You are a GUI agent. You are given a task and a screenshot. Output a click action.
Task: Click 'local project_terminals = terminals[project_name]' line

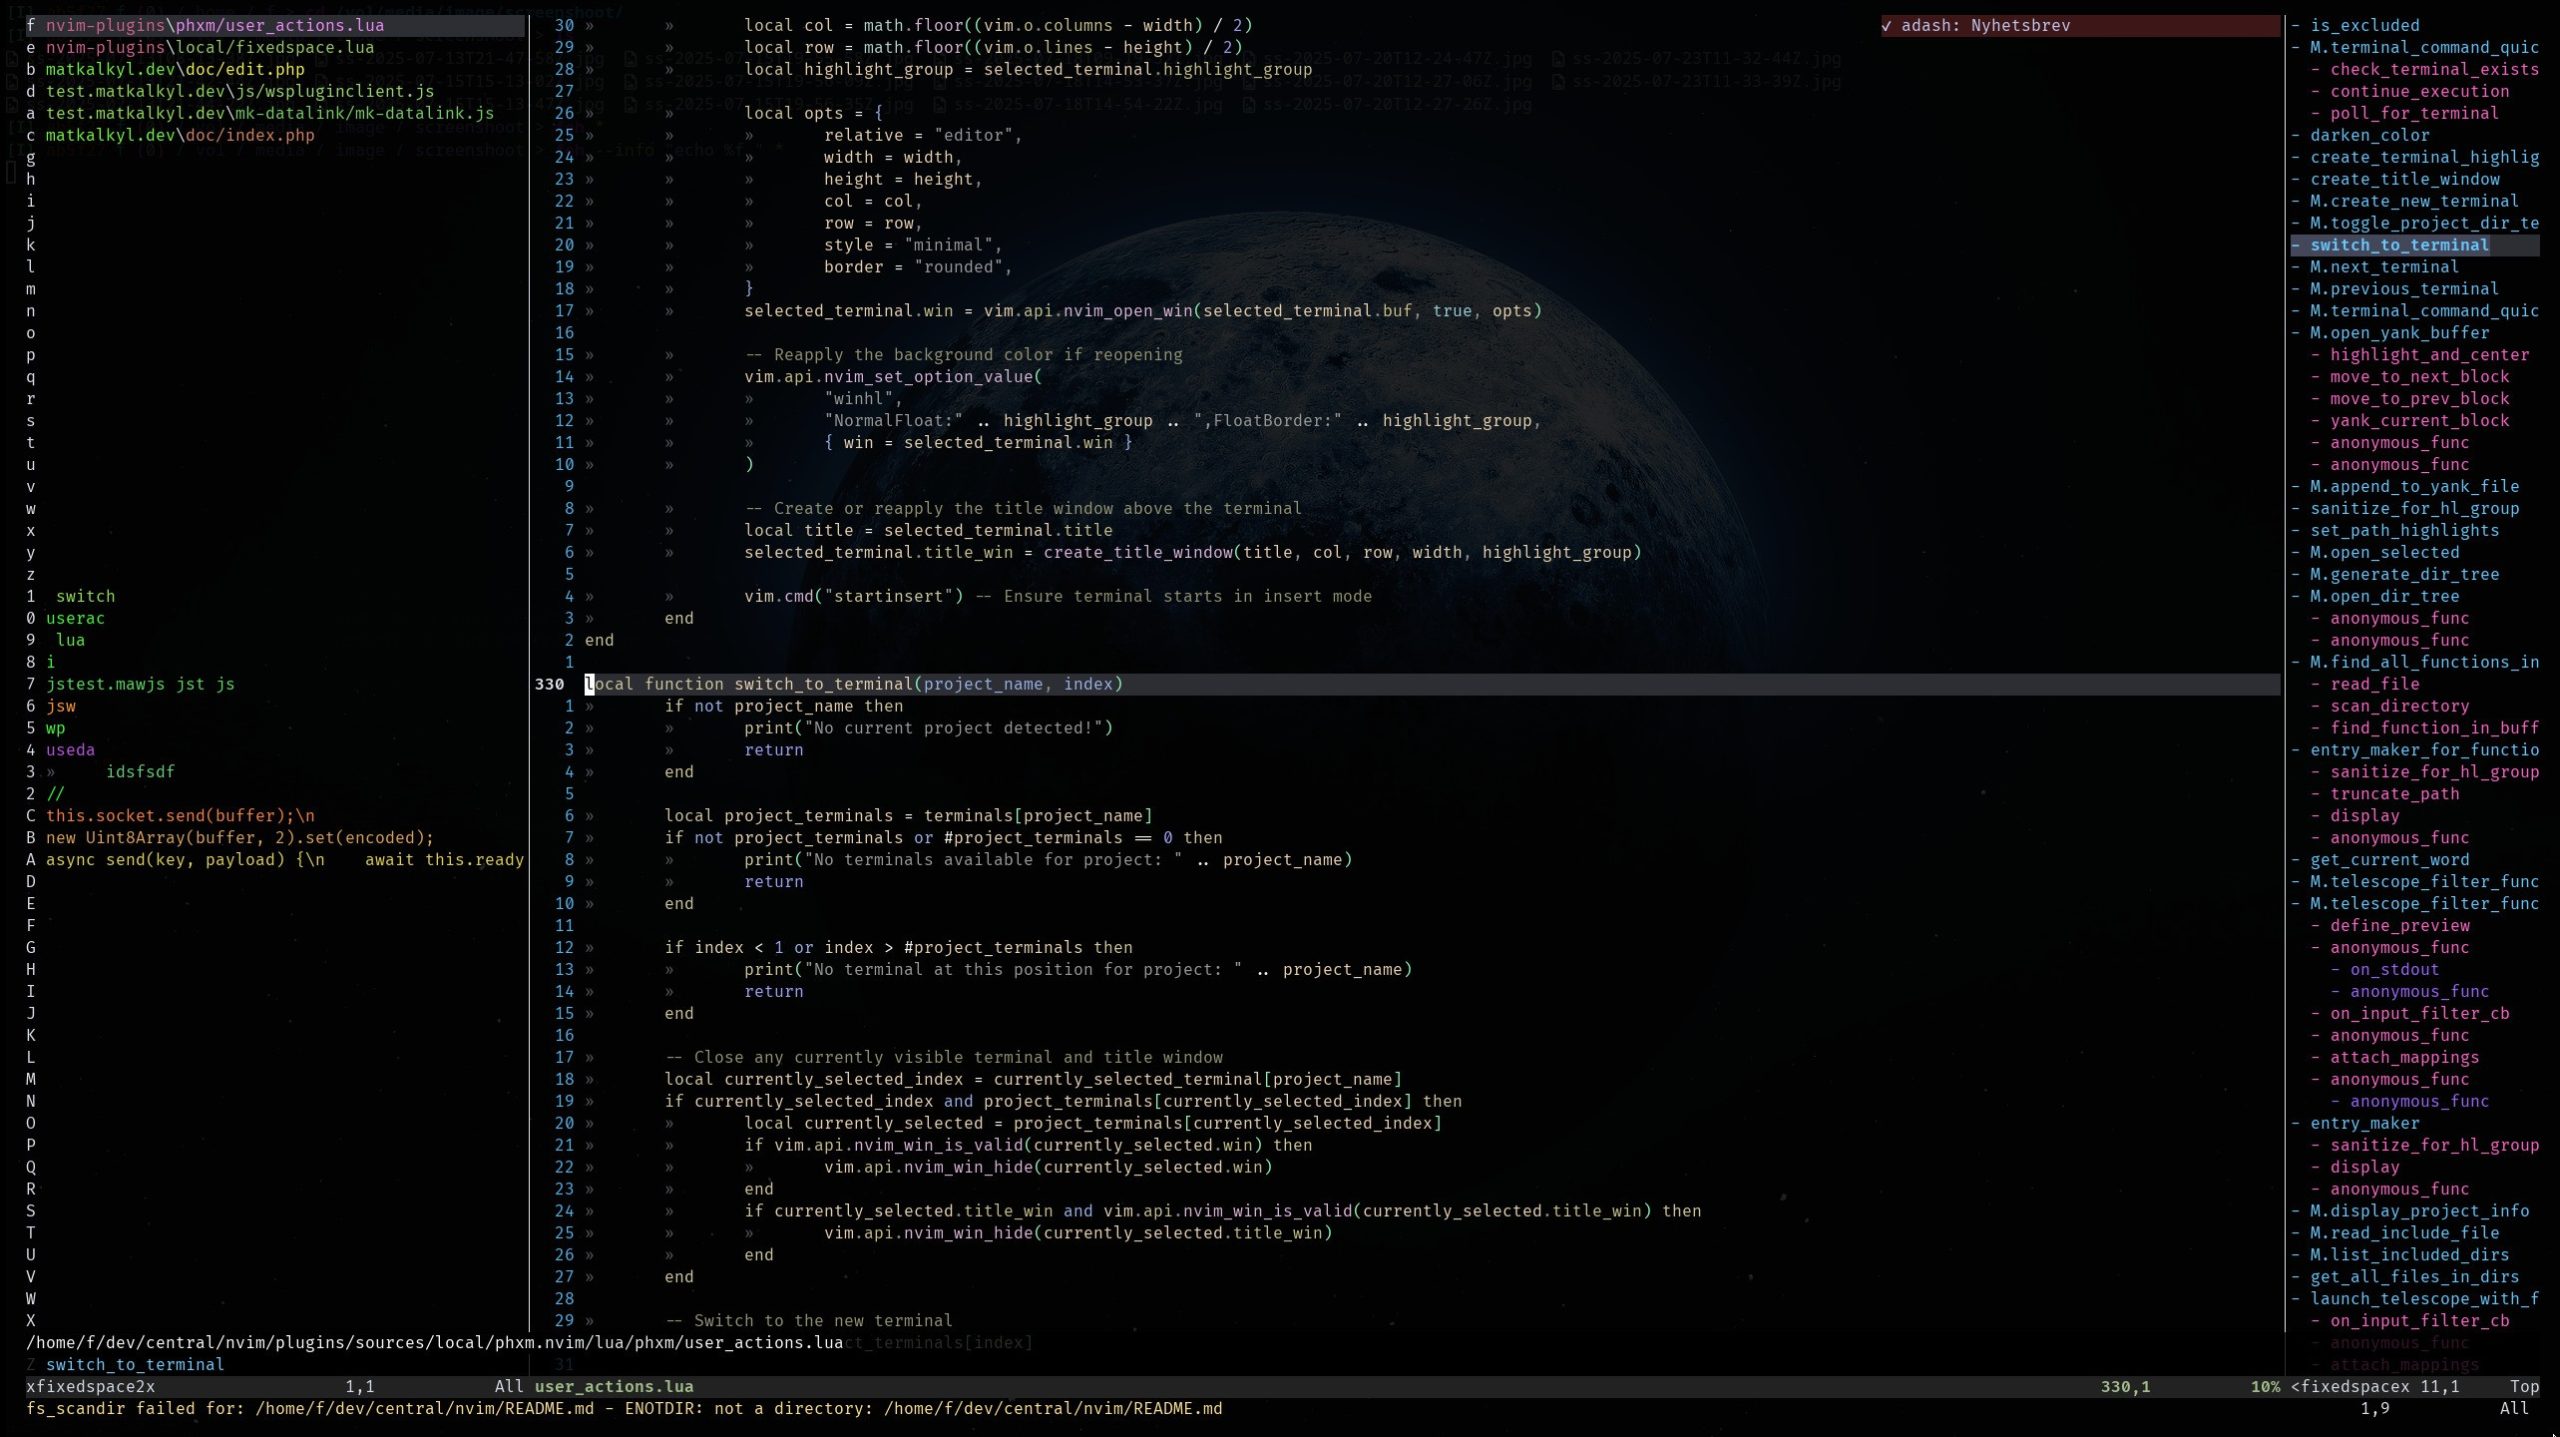[908, 817]
